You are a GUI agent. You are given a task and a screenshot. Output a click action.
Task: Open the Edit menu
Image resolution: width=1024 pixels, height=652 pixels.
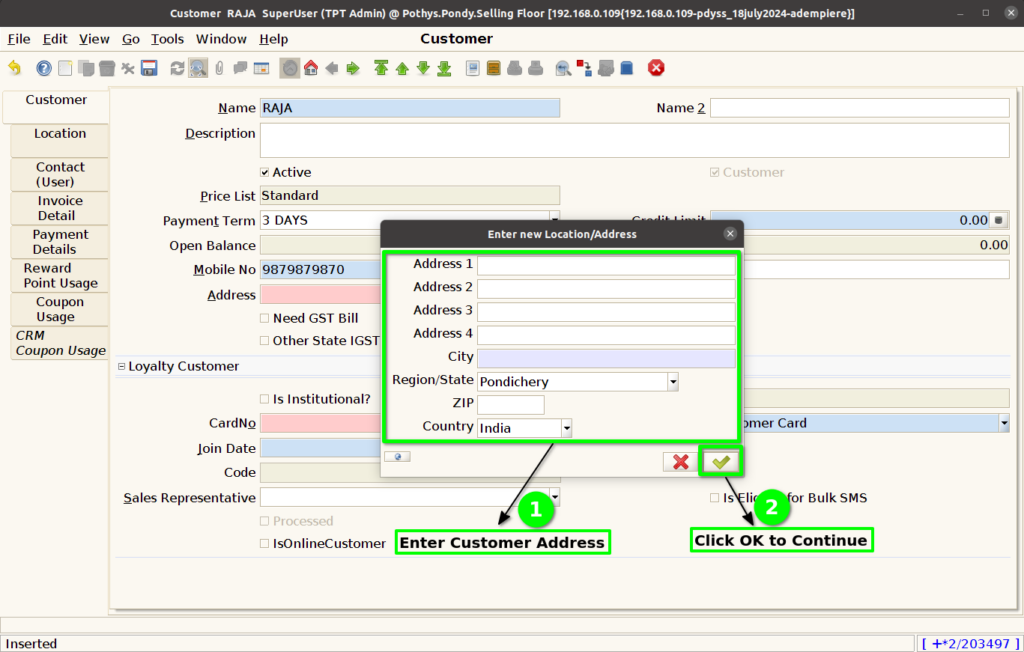(x=55, y=39)
